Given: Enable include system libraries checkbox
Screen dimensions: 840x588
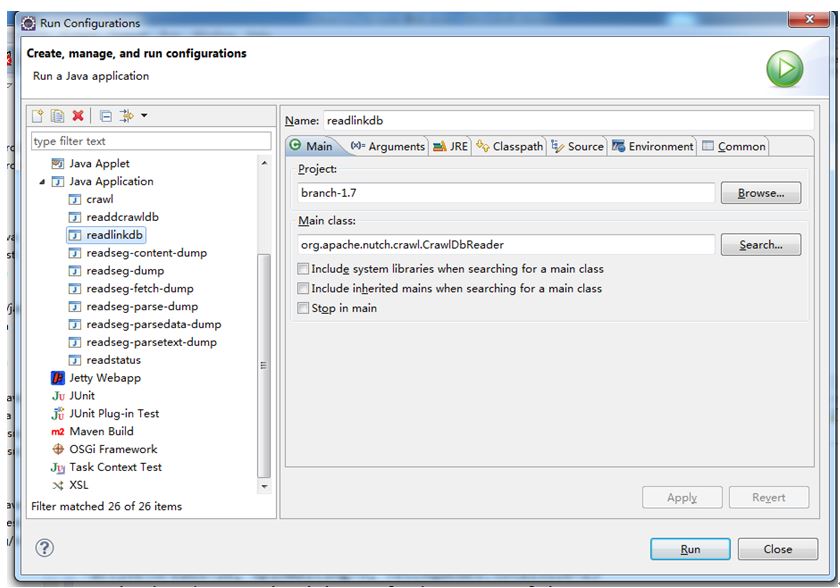Looking at the screenshot, I should [x=304, y=269].
